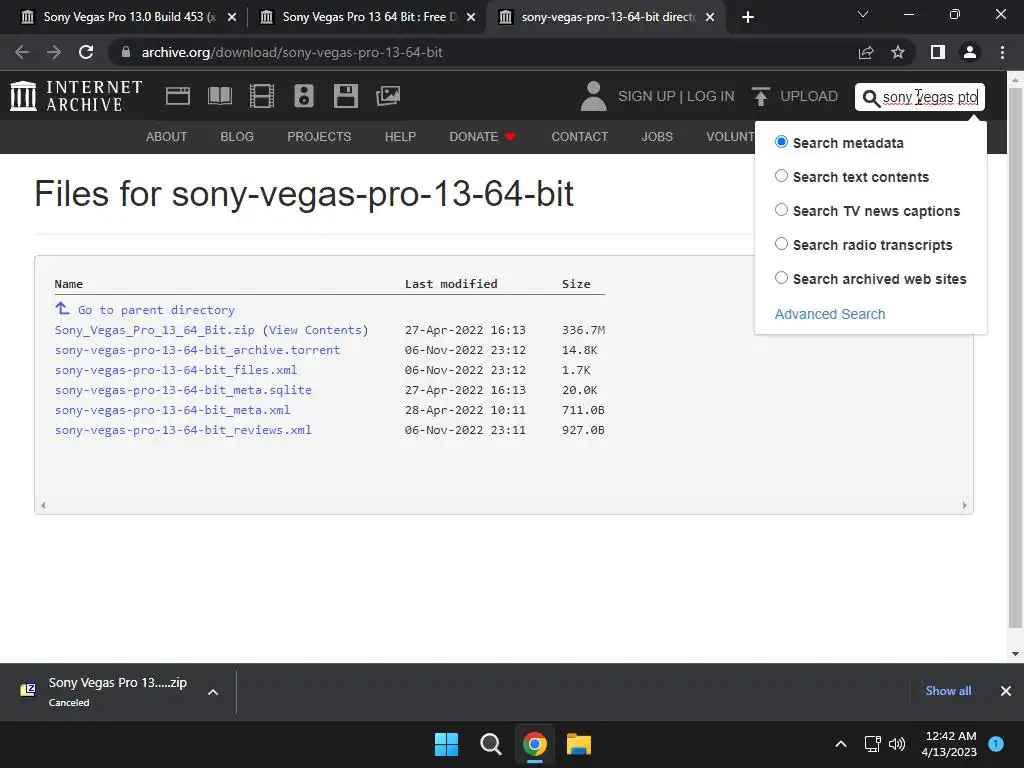Click the search magnifier icon in Archive

871,98
